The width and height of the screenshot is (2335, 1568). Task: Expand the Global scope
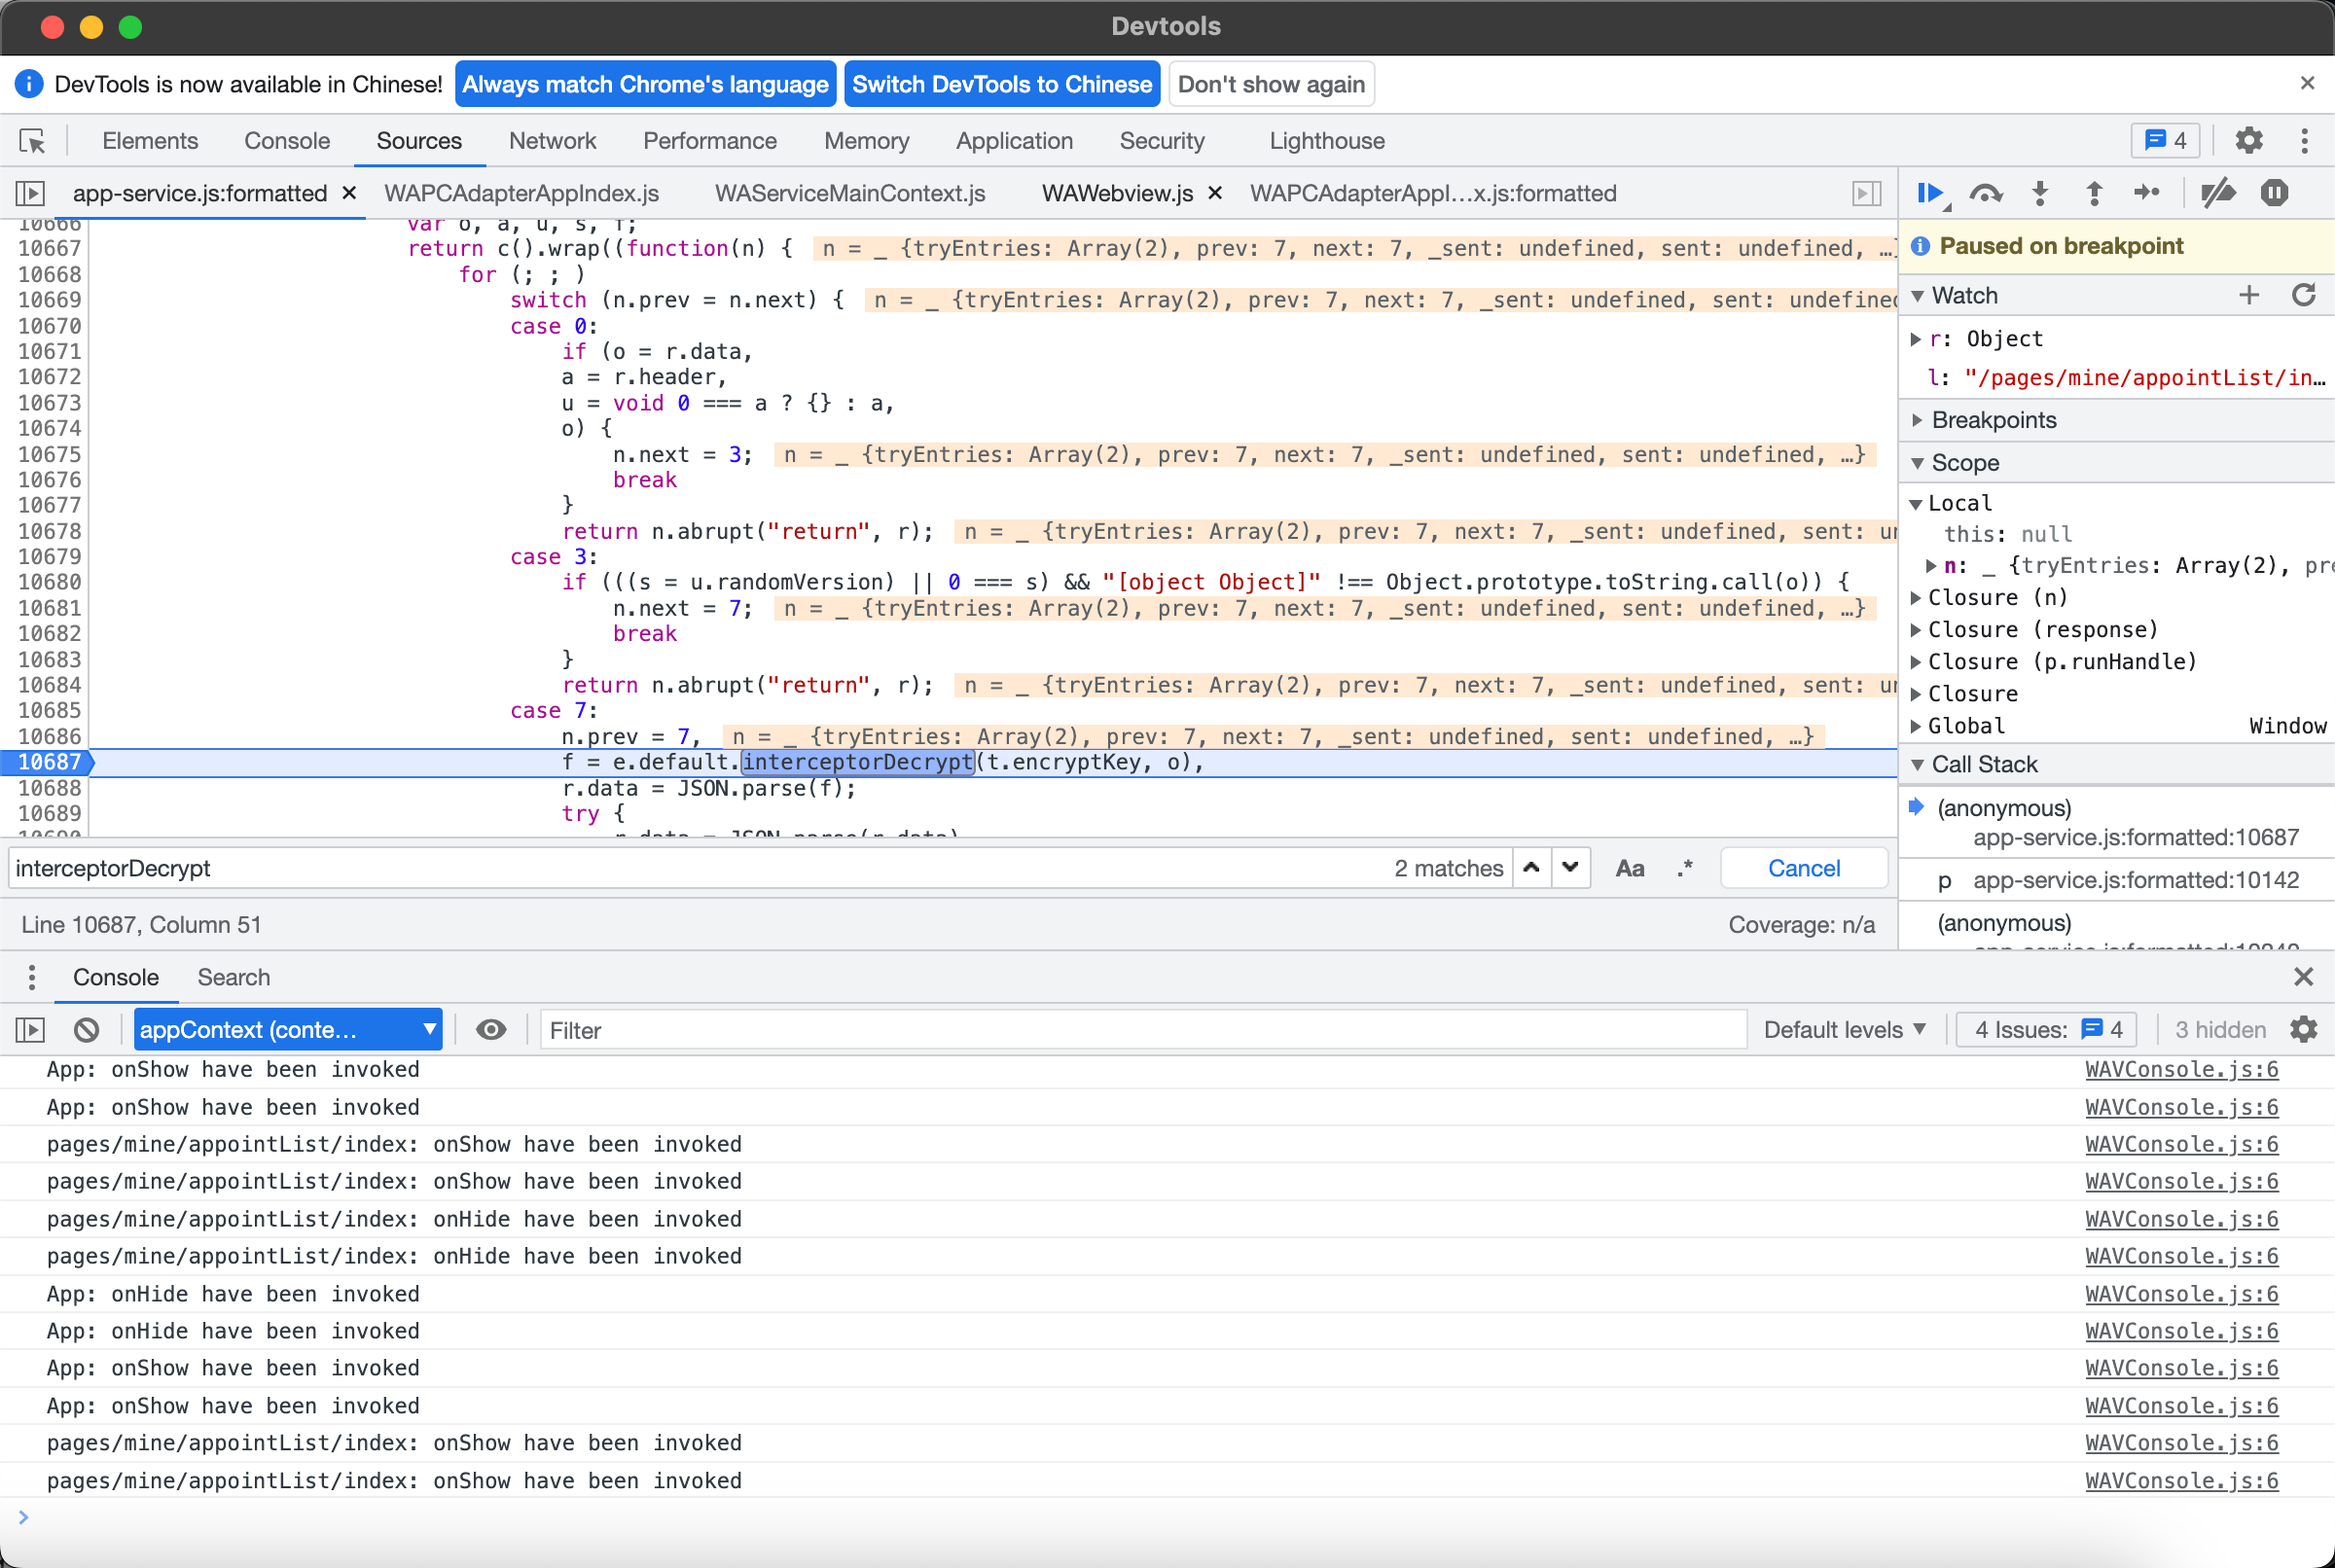point(1915,726)
